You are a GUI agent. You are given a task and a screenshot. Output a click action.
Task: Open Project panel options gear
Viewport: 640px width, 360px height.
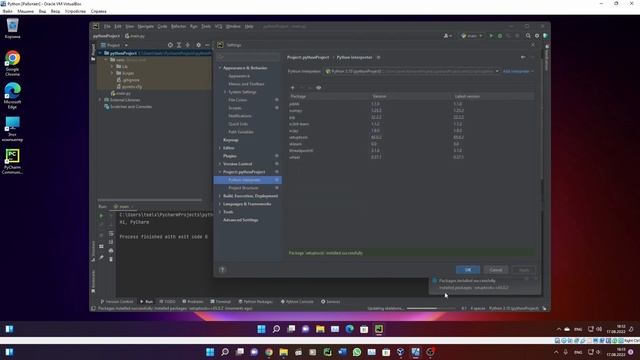click(x=198, y=45)
